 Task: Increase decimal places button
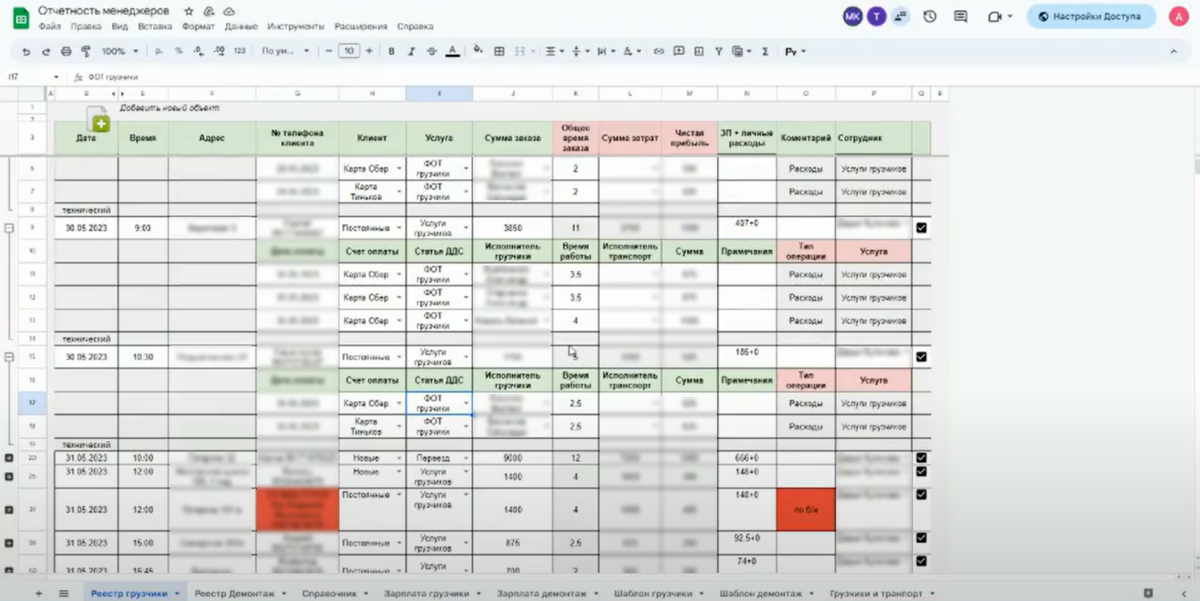pyautogui.click(x=218, y=51)
